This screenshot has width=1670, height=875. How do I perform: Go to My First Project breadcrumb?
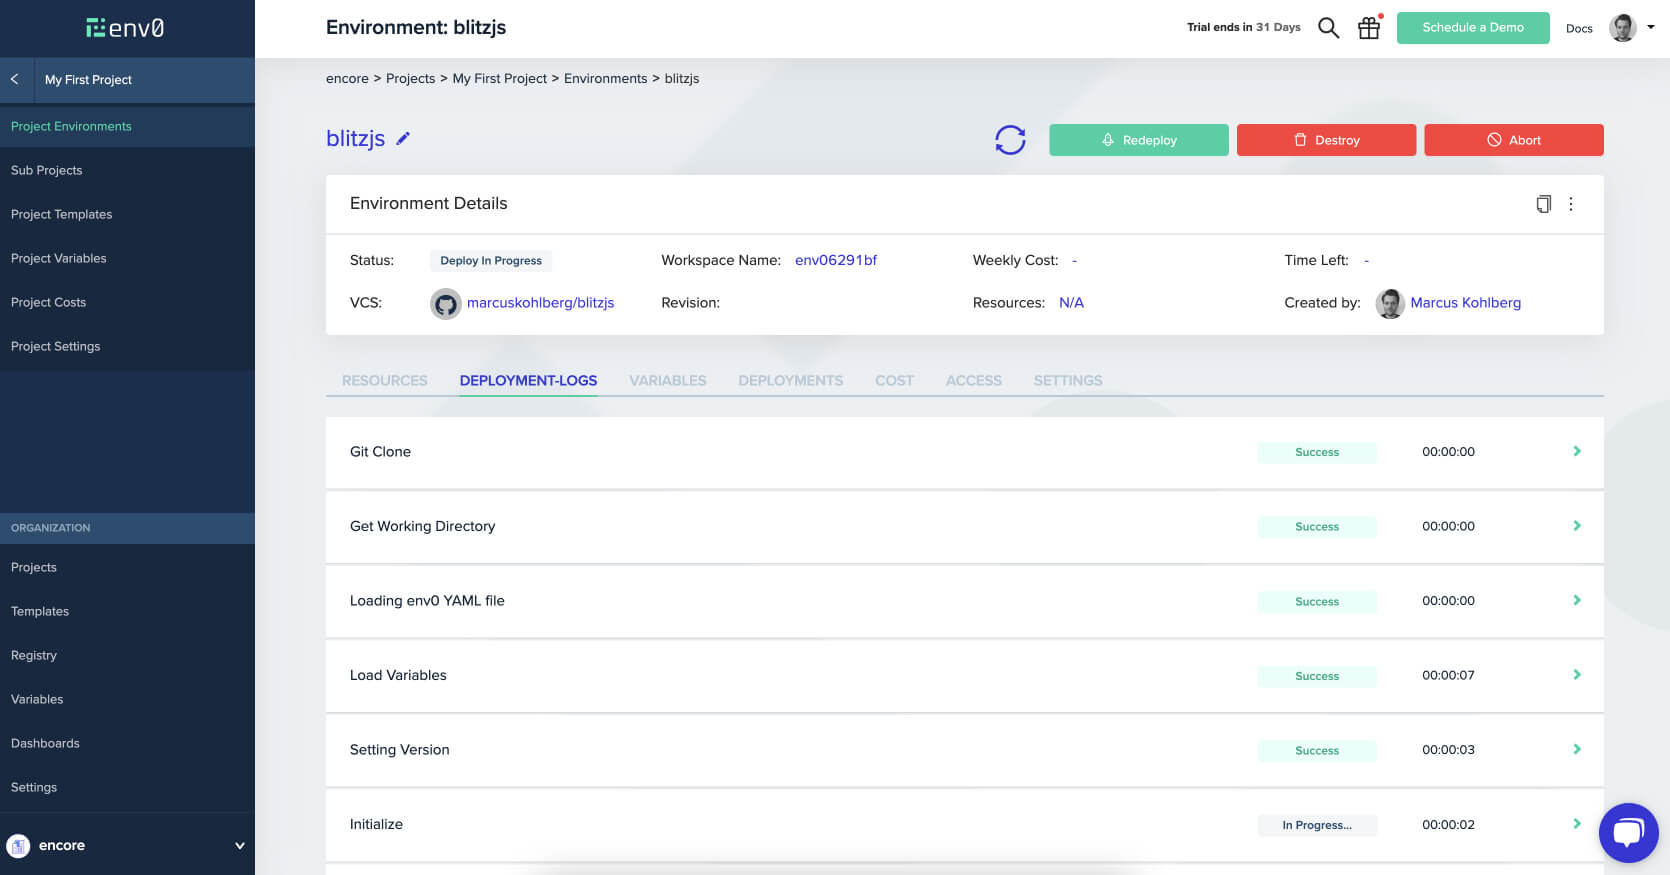pyautogui.click(x=499, y=79)
